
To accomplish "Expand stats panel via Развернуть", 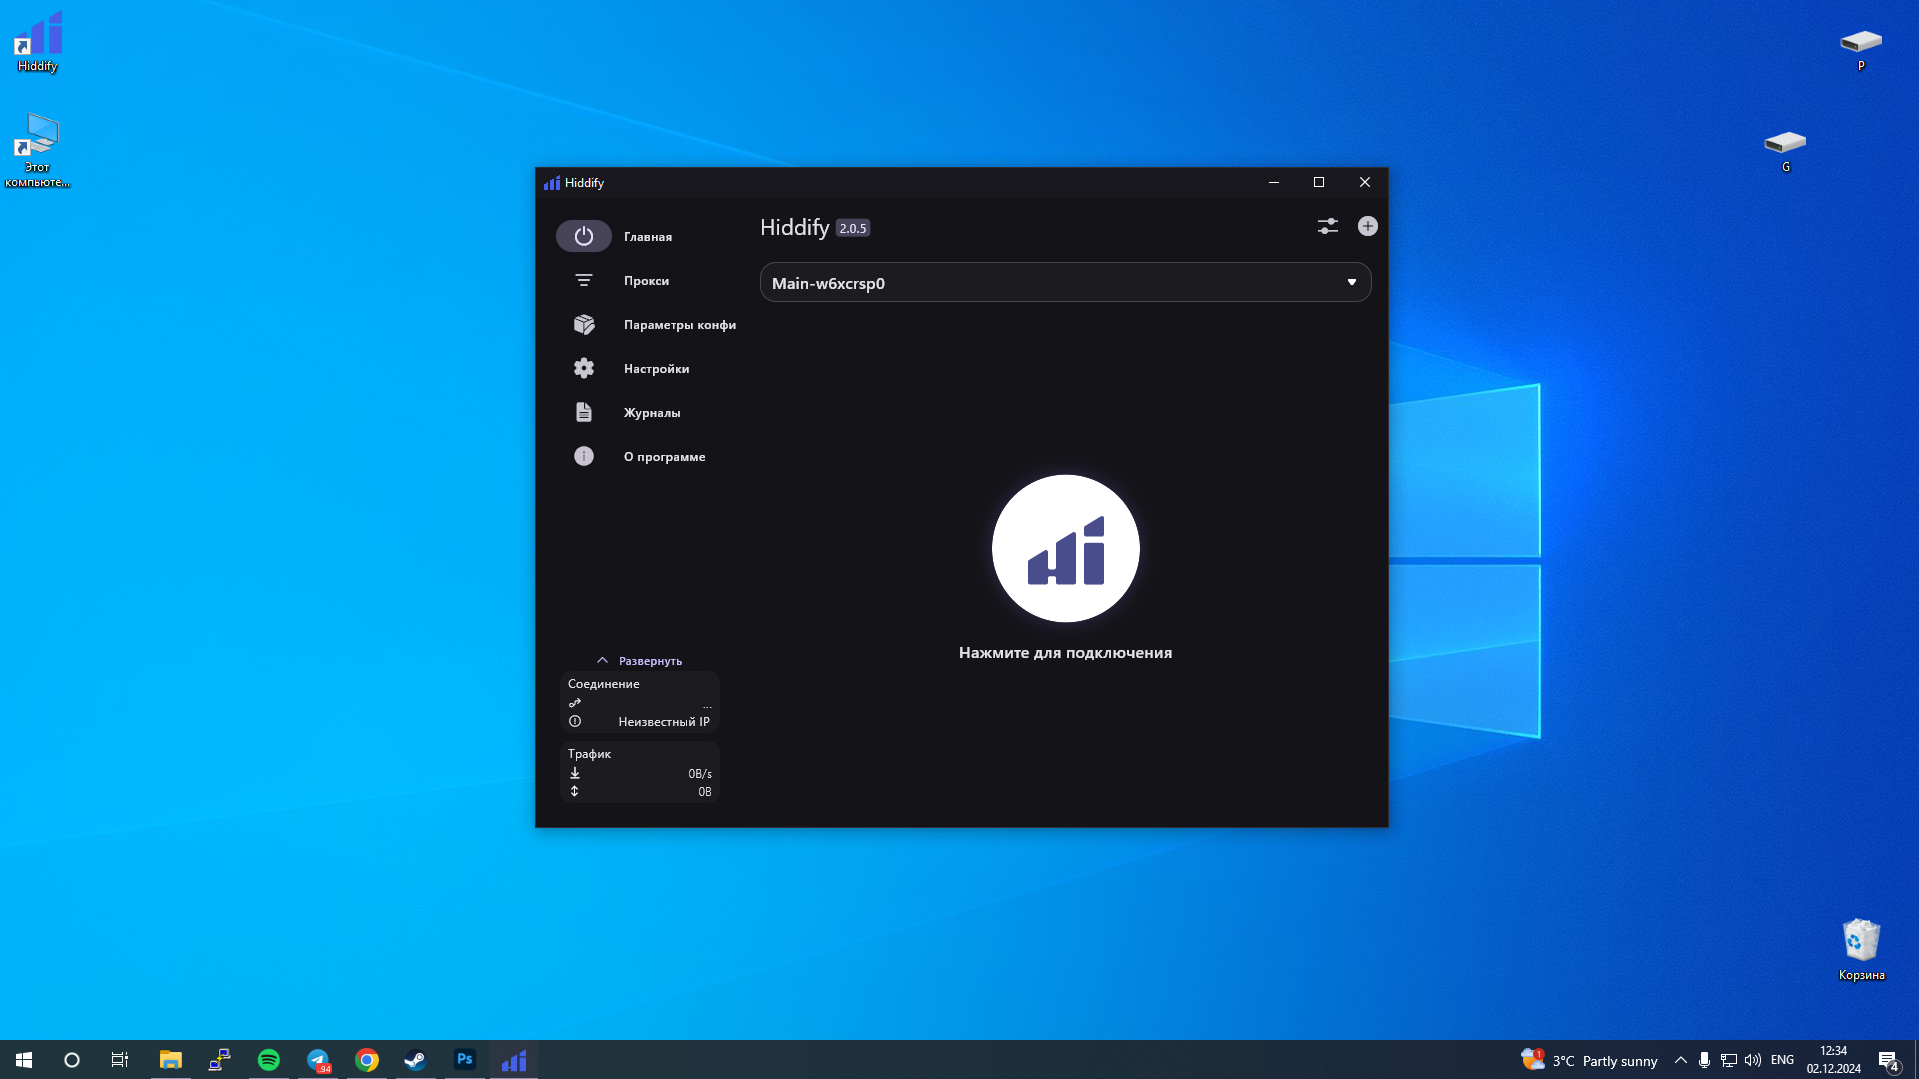I will [639, 661].
